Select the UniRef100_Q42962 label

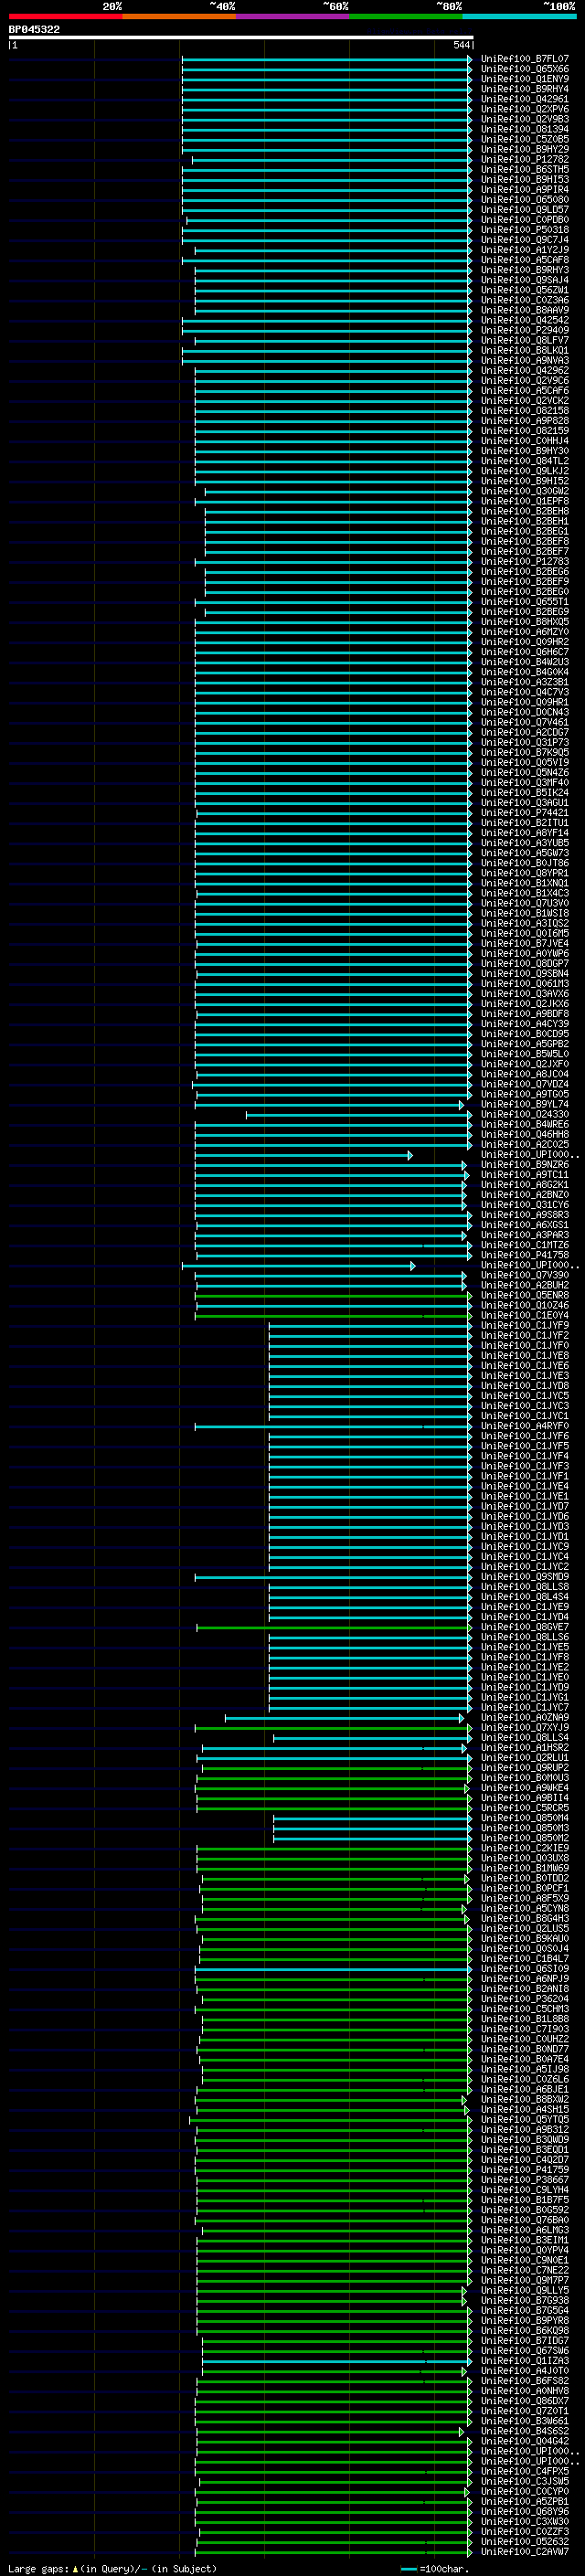[525, 371]
